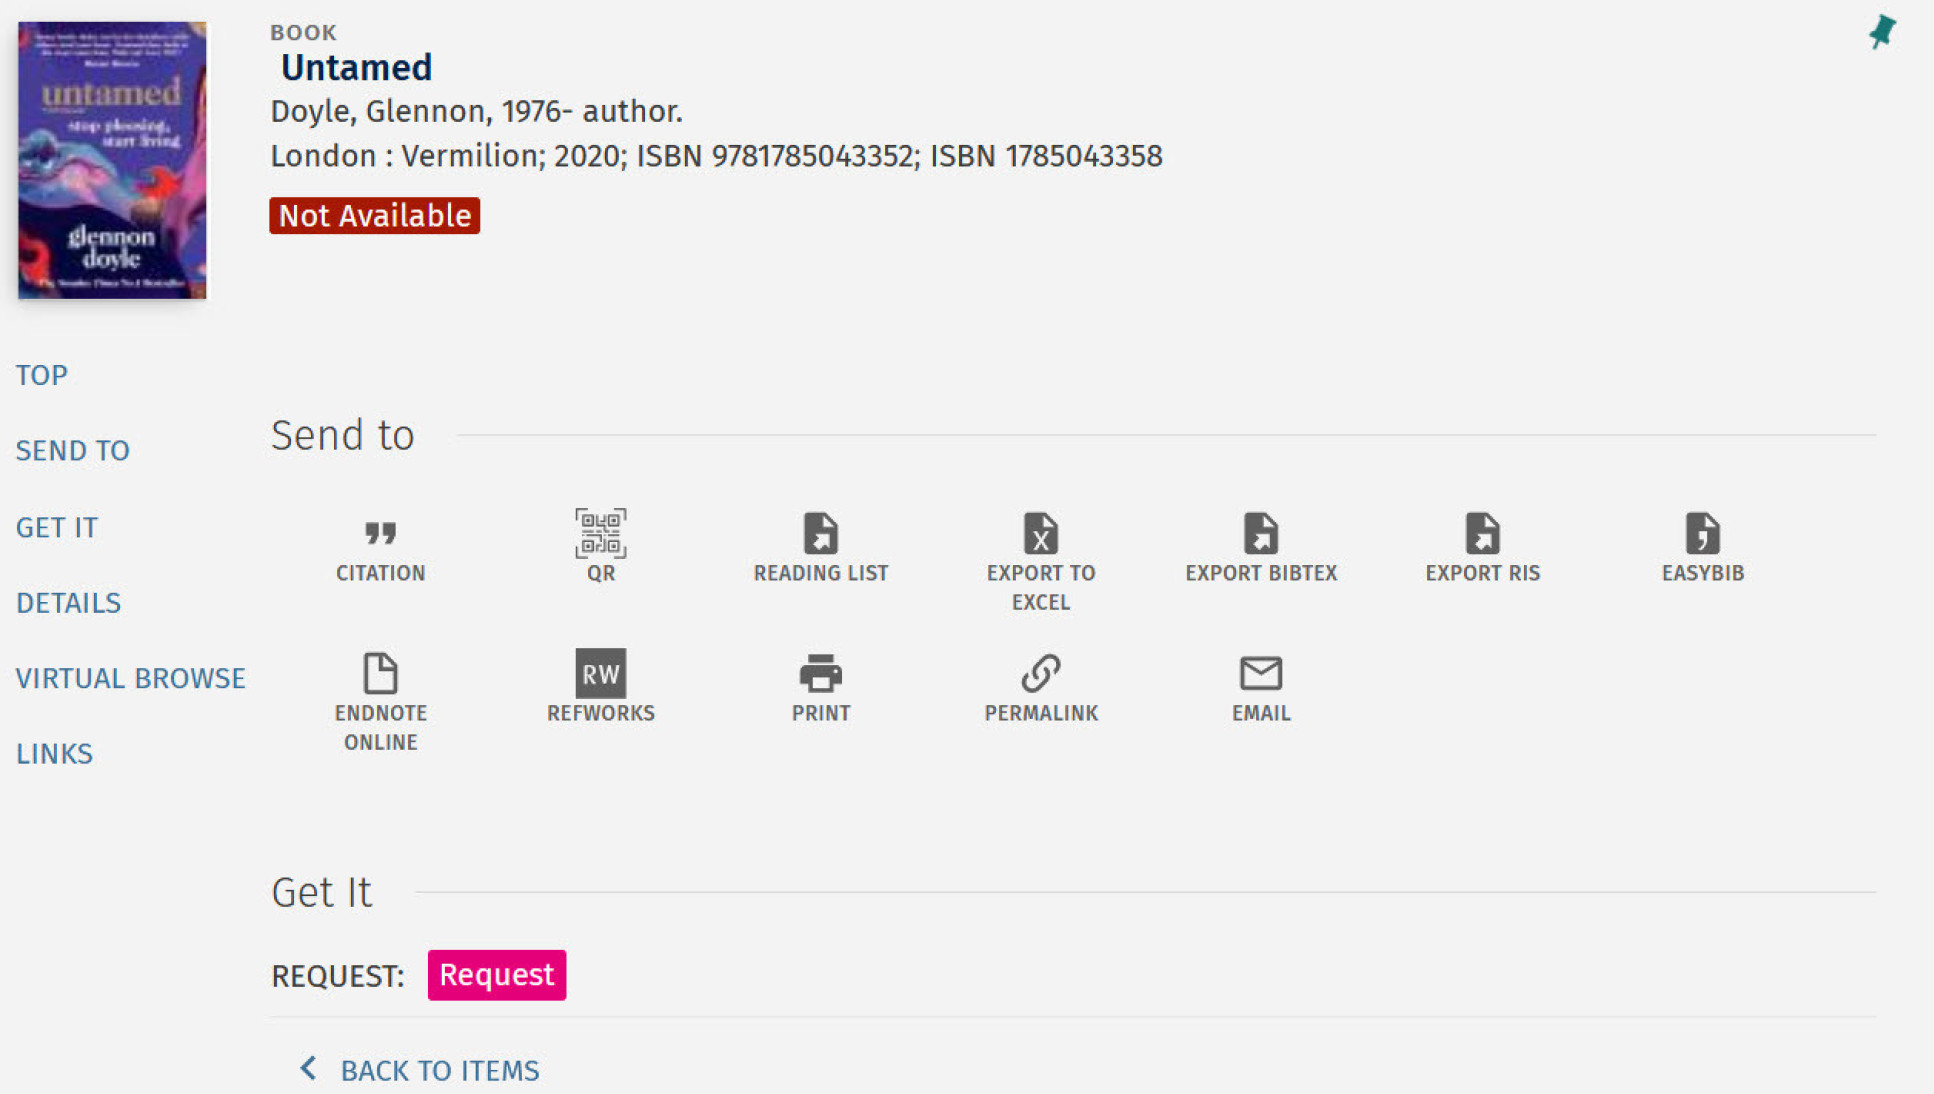
Task: Print this book record
Action: (820, 687)
